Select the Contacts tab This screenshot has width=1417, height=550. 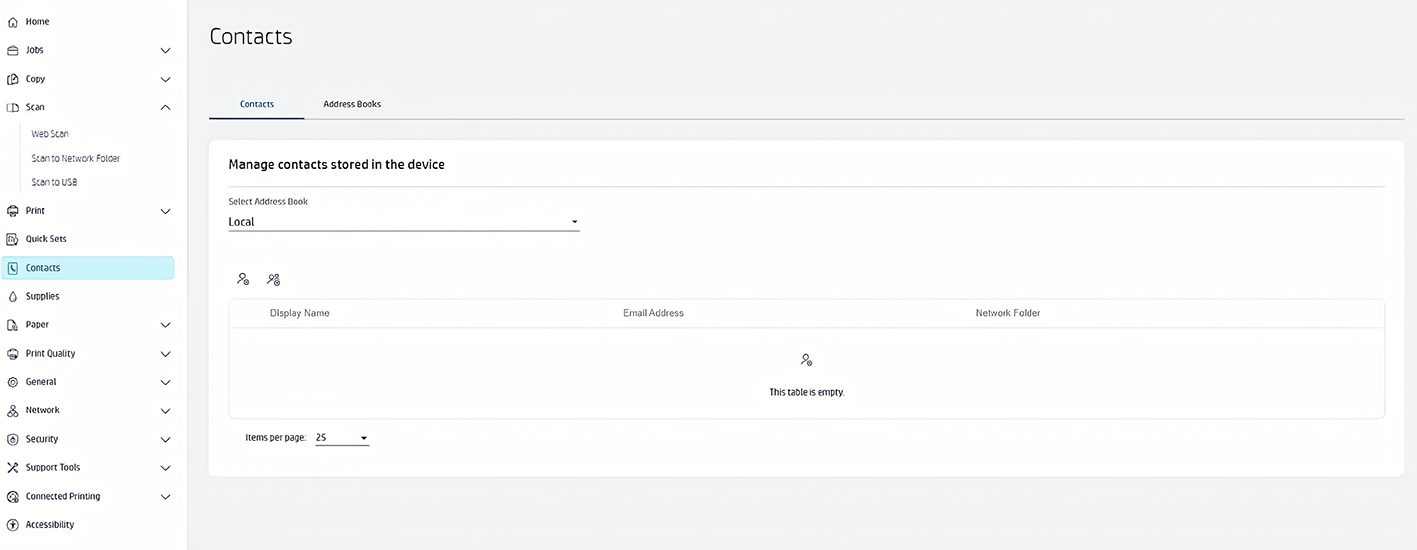pyautogui.click(x=257, y=104)
